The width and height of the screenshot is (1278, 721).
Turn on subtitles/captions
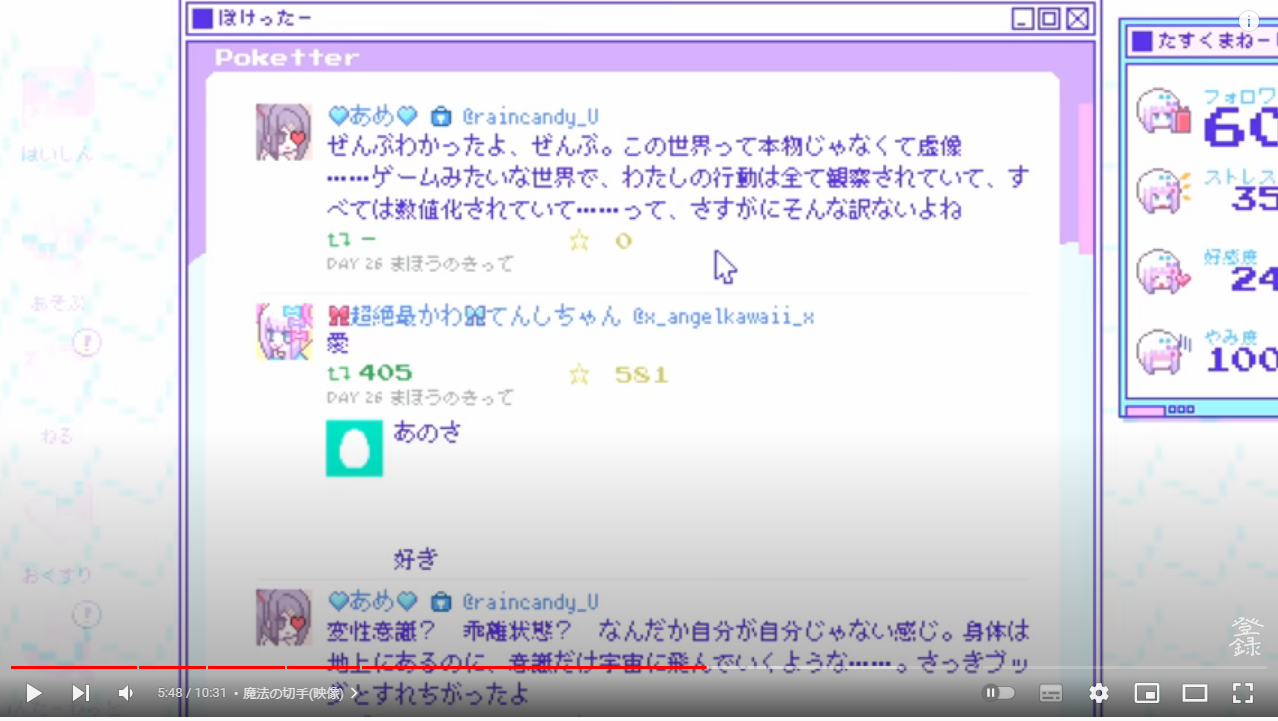click(x=1050, y=693)
